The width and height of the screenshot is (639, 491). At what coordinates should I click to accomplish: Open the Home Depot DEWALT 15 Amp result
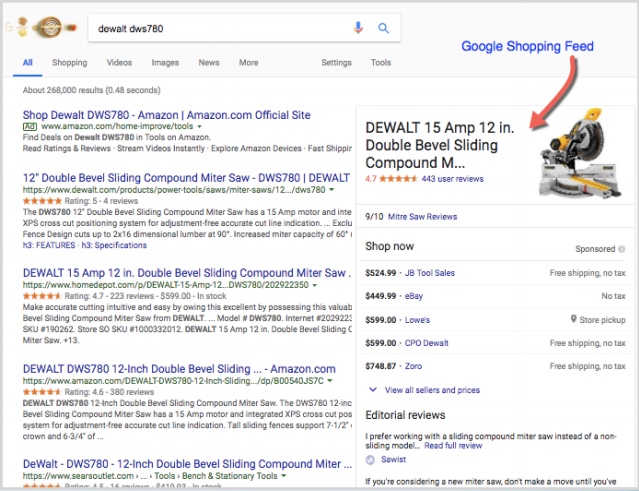[187, 273]
